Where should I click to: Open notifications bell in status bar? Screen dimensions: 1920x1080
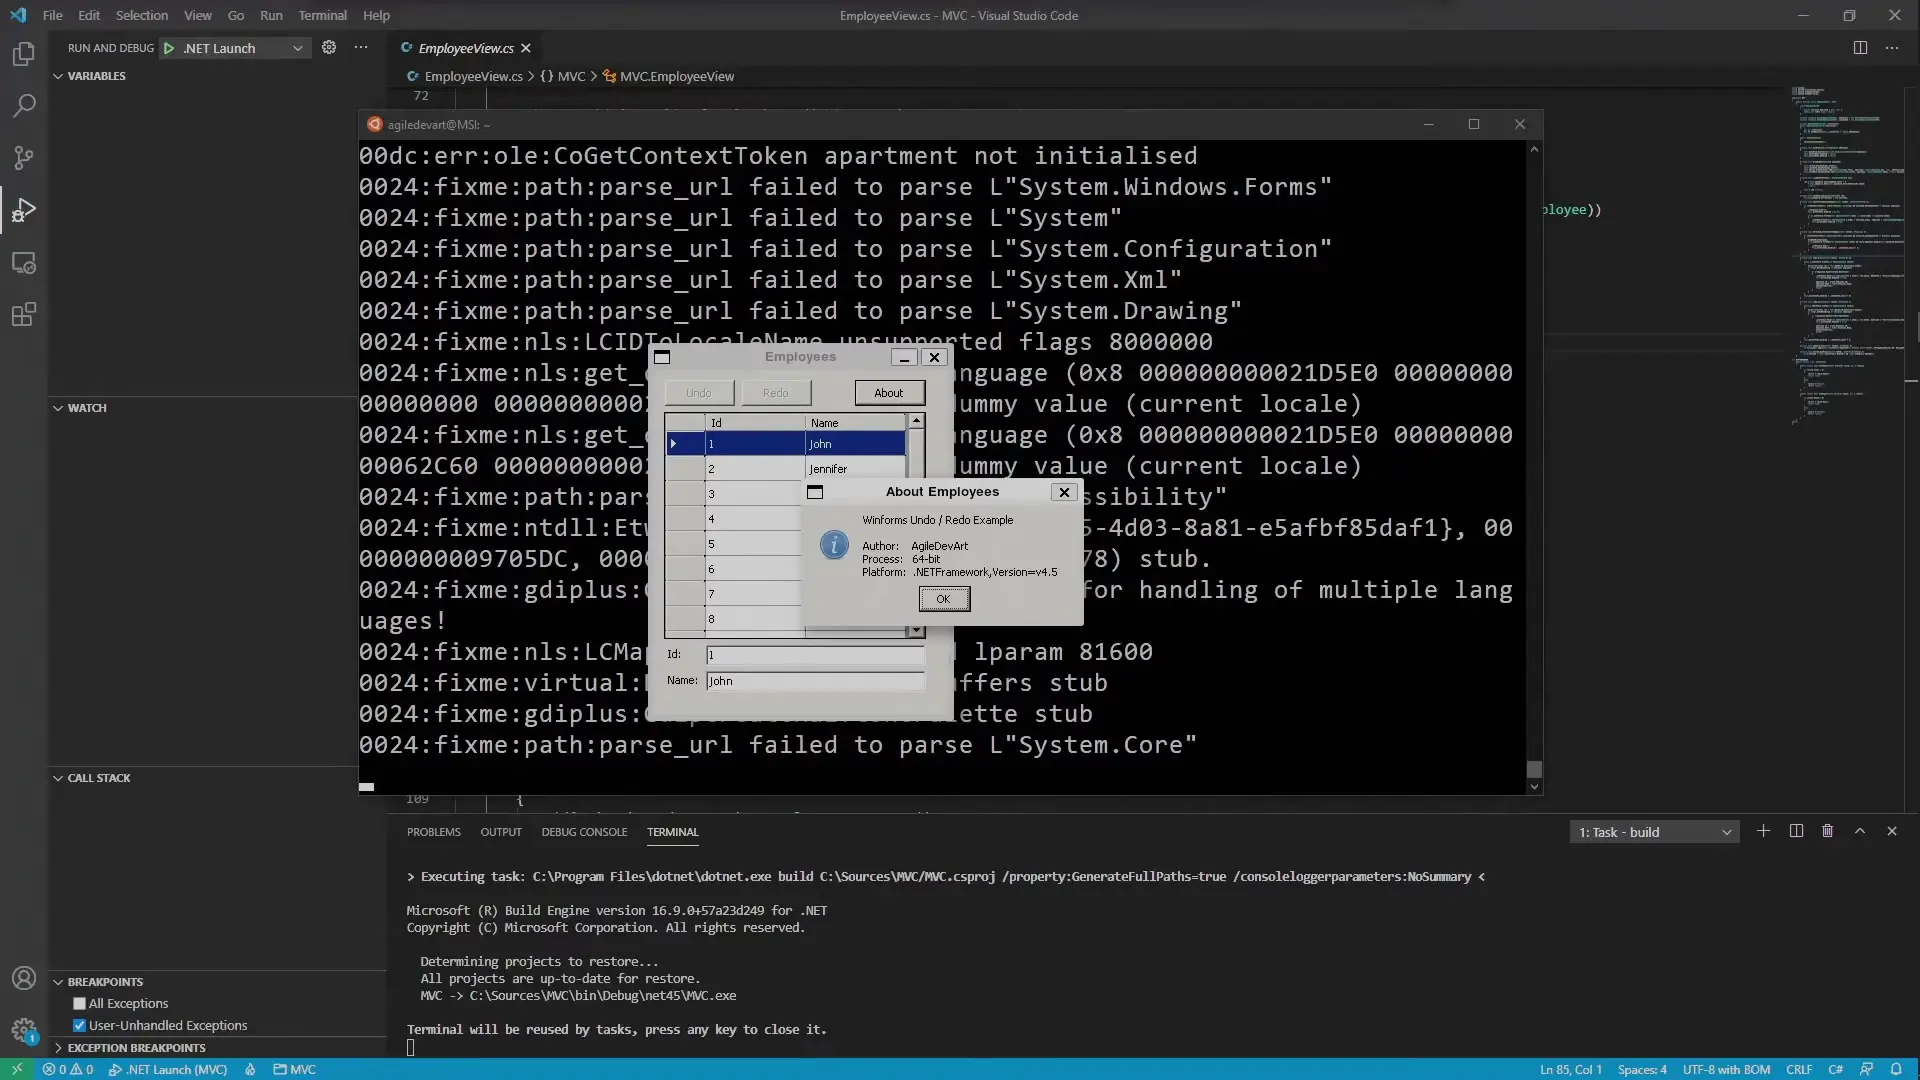1896,1069
